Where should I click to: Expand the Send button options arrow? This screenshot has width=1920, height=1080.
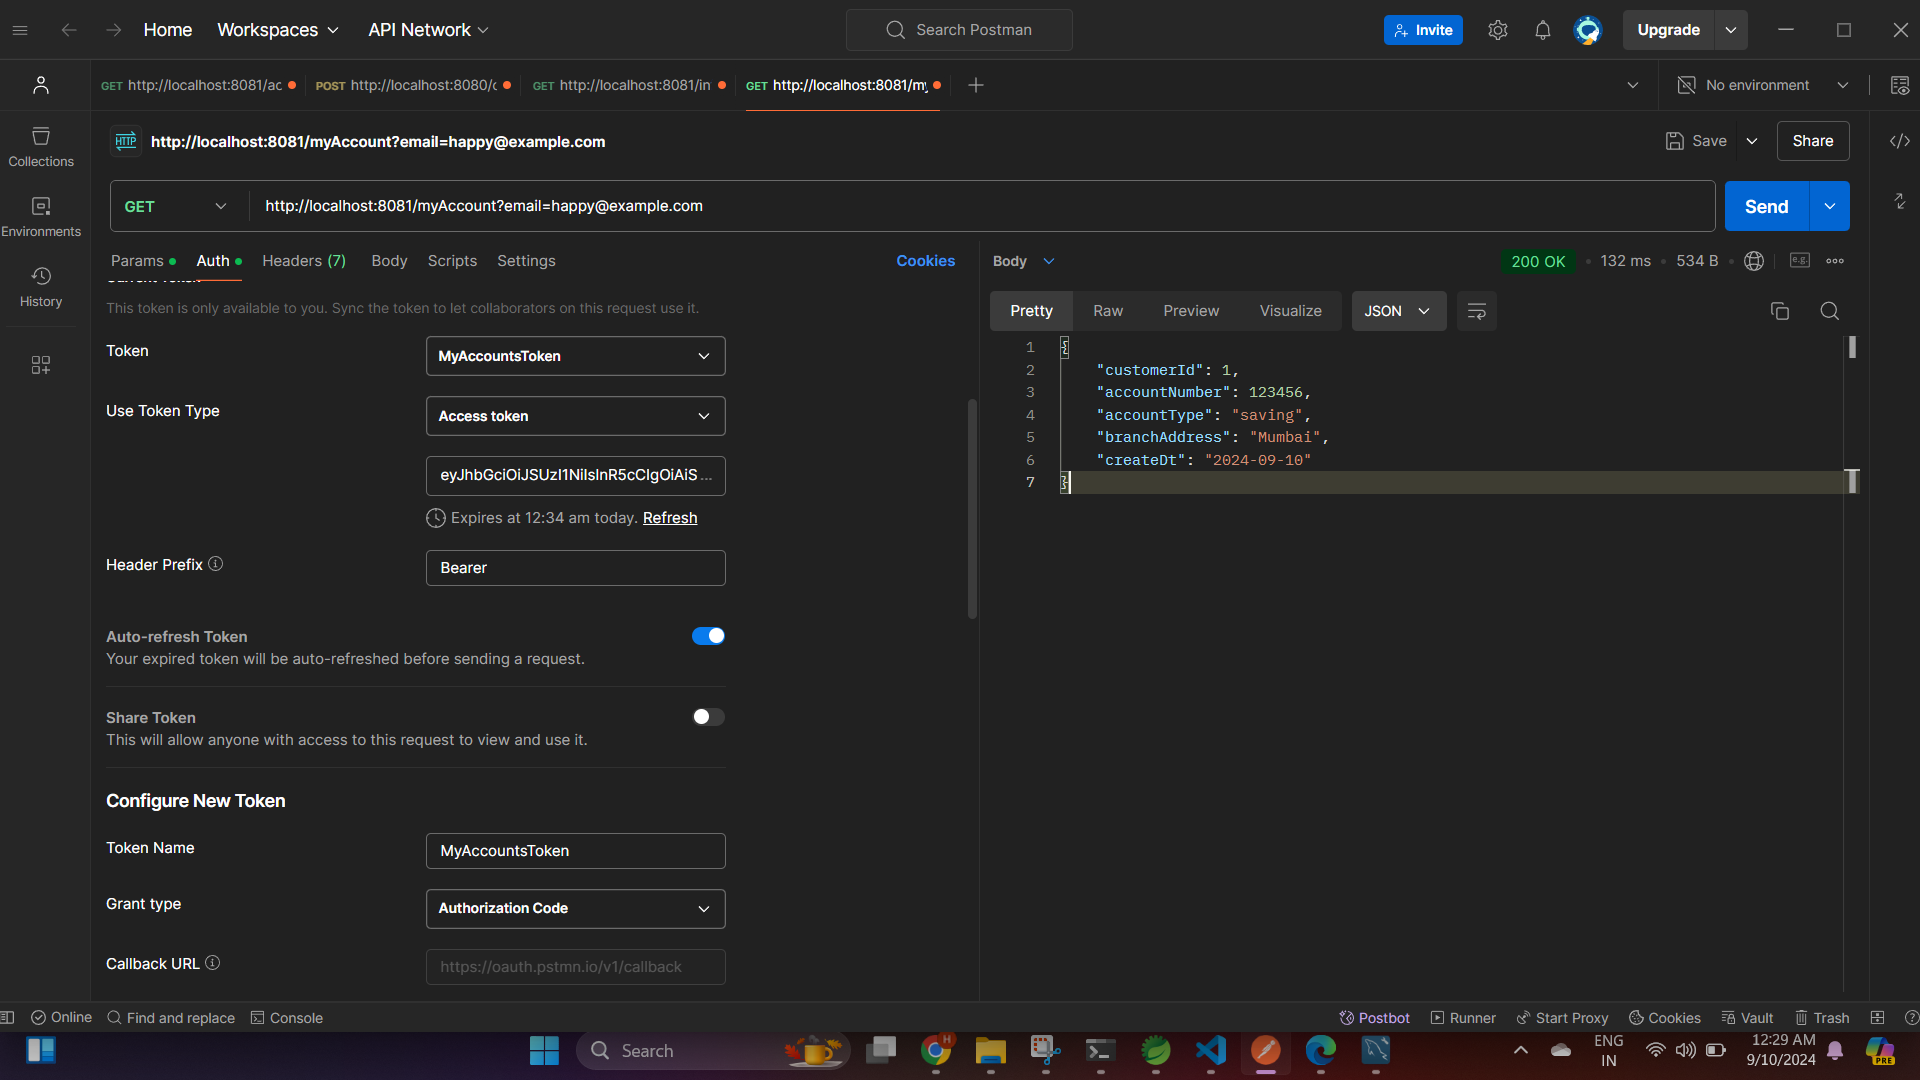[1829, 206]
